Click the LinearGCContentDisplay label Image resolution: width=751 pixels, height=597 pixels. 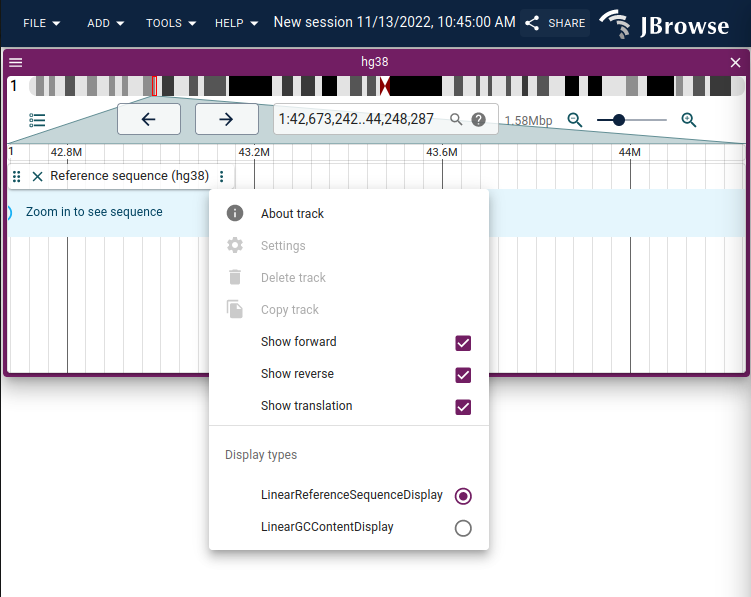point(327,527)
